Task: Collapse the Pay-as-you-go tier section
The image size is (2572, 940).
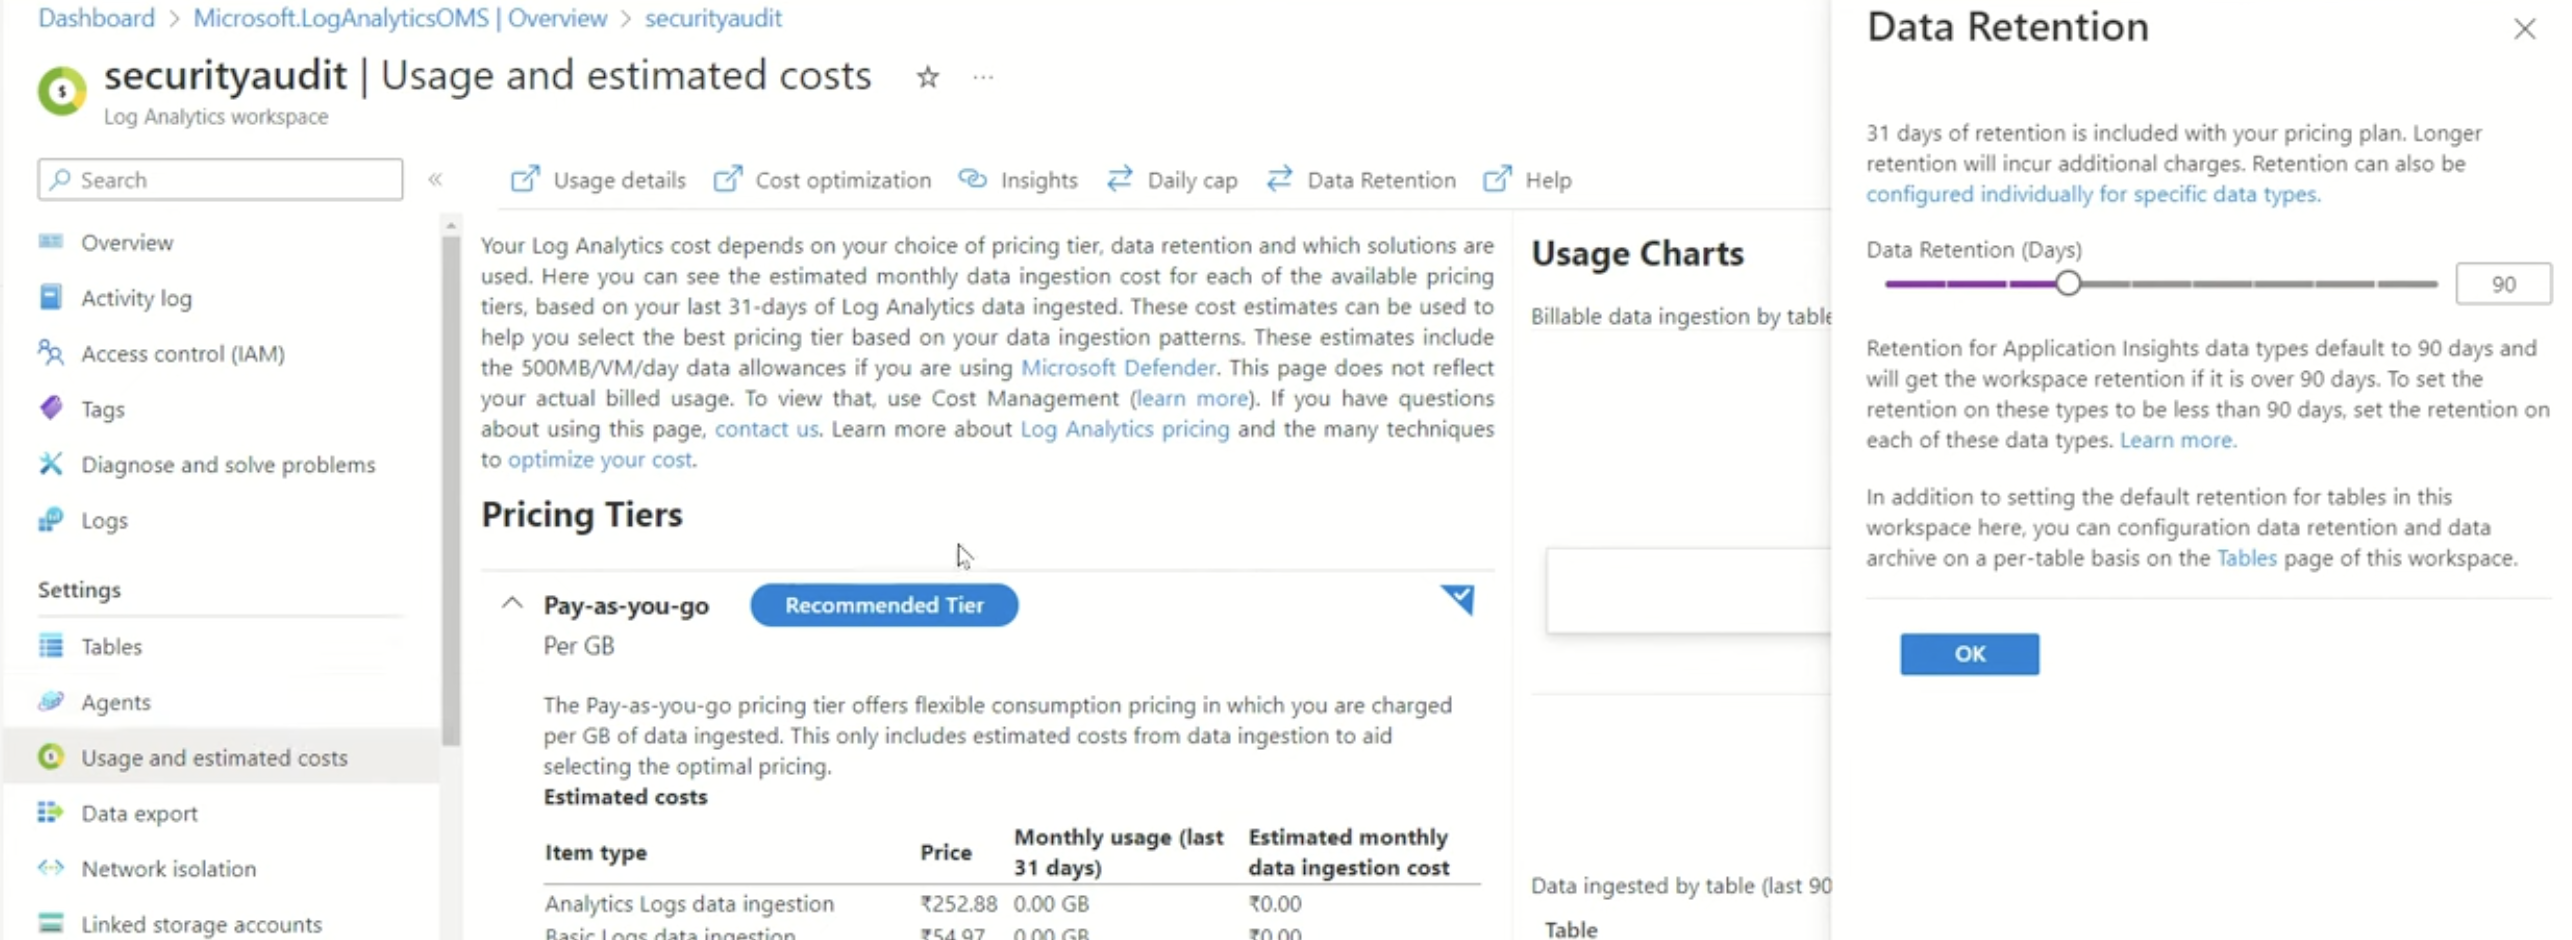Action: 512,604
